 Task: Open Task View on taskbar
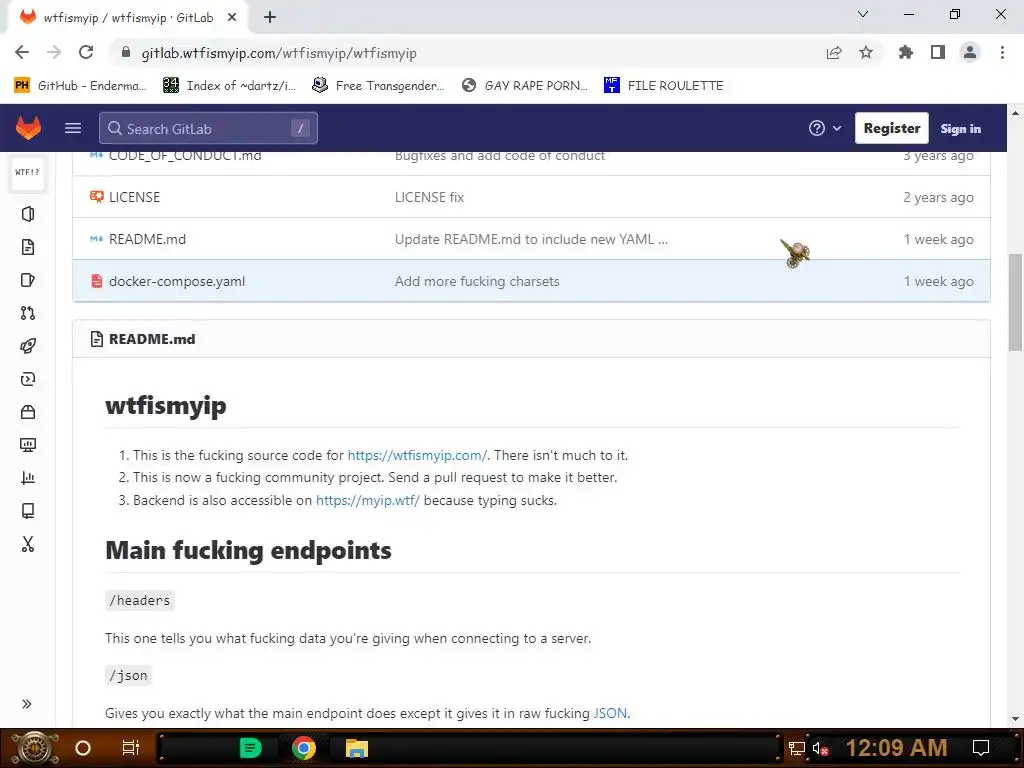point(130,748)
